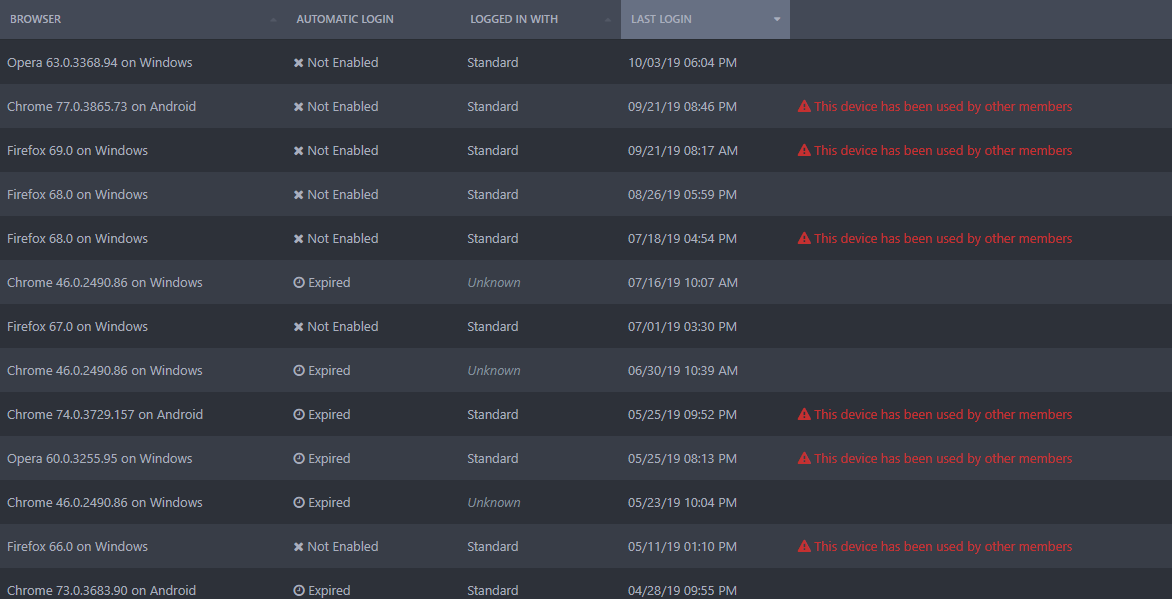
Task: Click the warning triangle on Chrome 77 Android row
Action: click(x=804, y=106)
